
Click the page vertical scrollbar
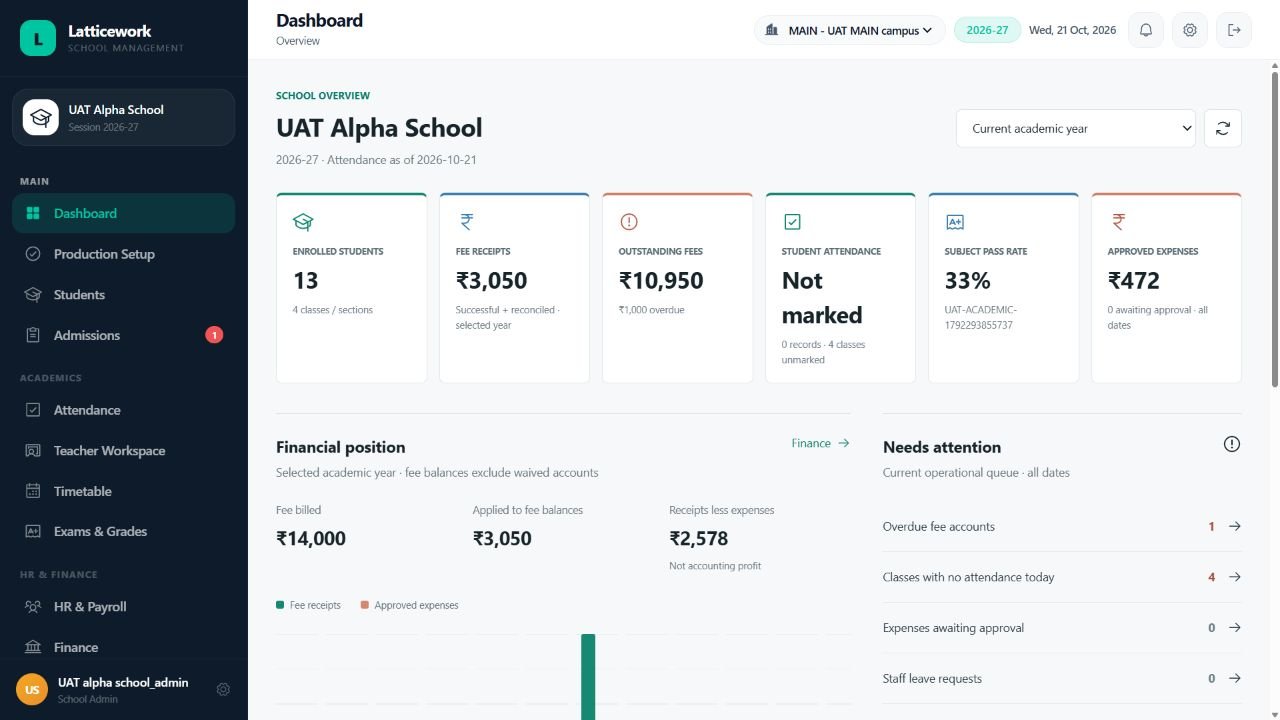pos(1274,230)
